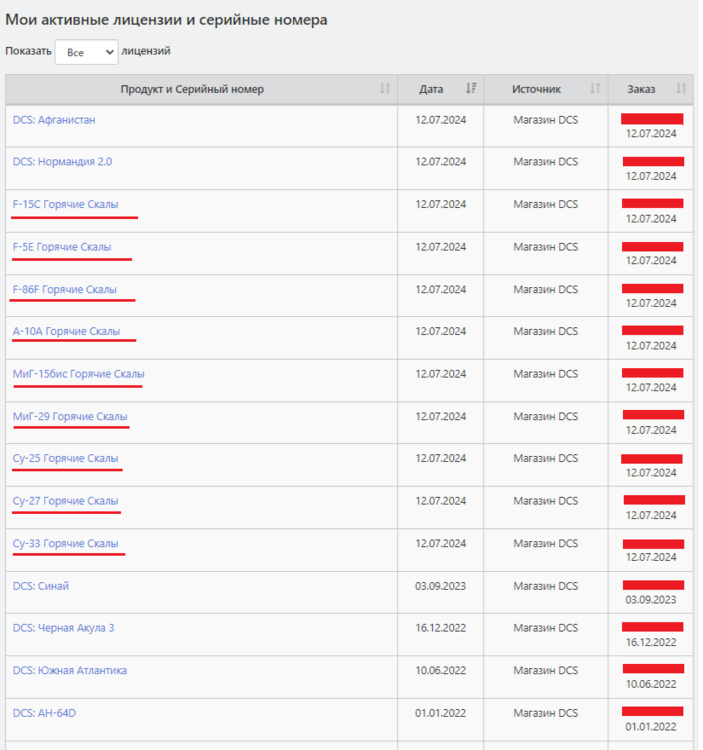Open the Су-27 Горячие Скалы link

click(66, 501)
